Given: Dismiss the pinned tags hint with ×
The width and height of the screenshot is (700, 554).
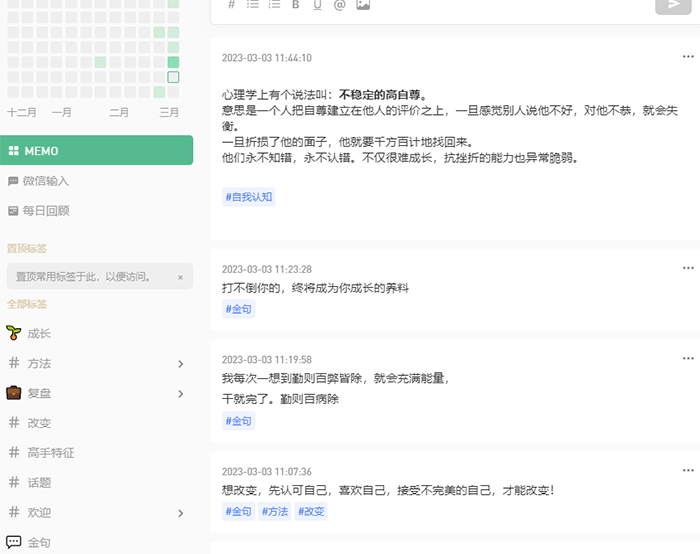Looking at the screenshot, I should click(x=180, y=277).
